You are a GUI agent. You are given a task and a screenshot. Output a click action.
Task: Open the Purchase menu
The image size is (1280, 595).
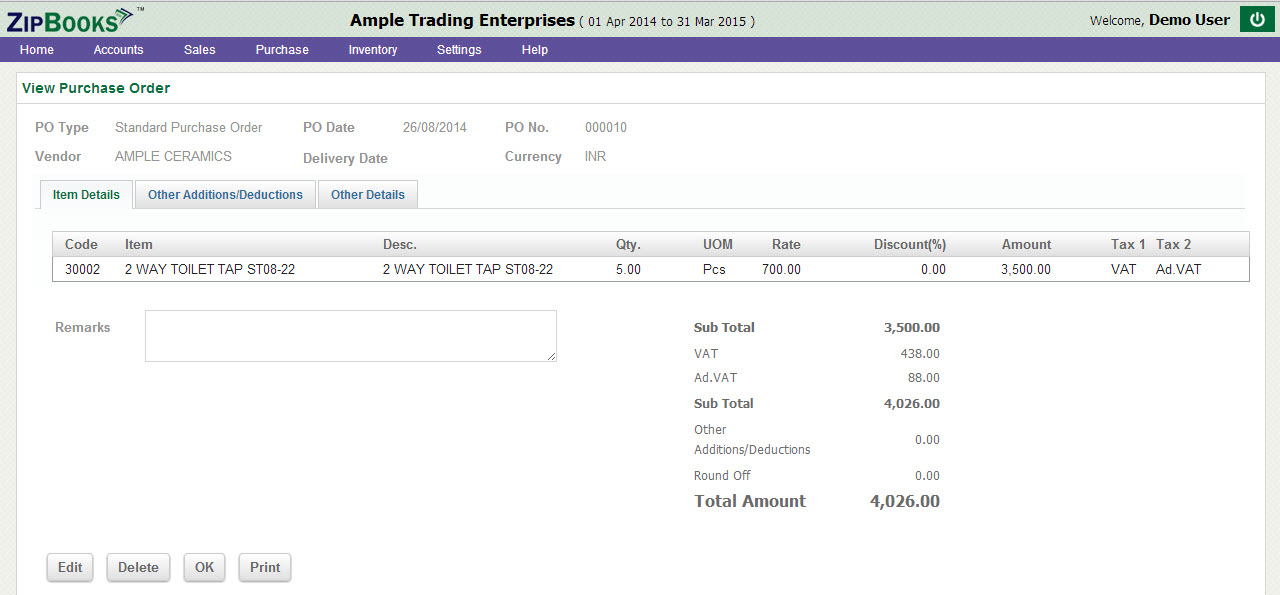[x=282, y=50]
